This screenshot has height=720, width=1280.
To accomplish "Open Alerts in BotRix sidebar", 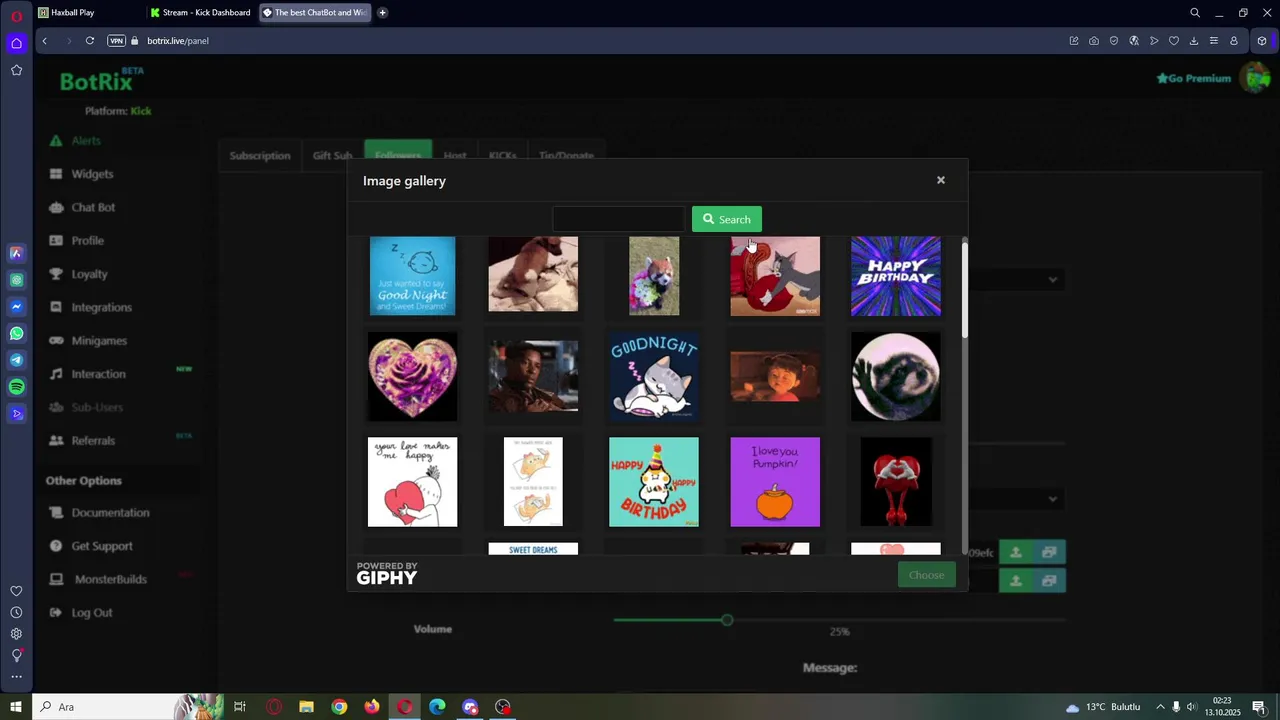I will pyautogui.click(x=86, y=141).
